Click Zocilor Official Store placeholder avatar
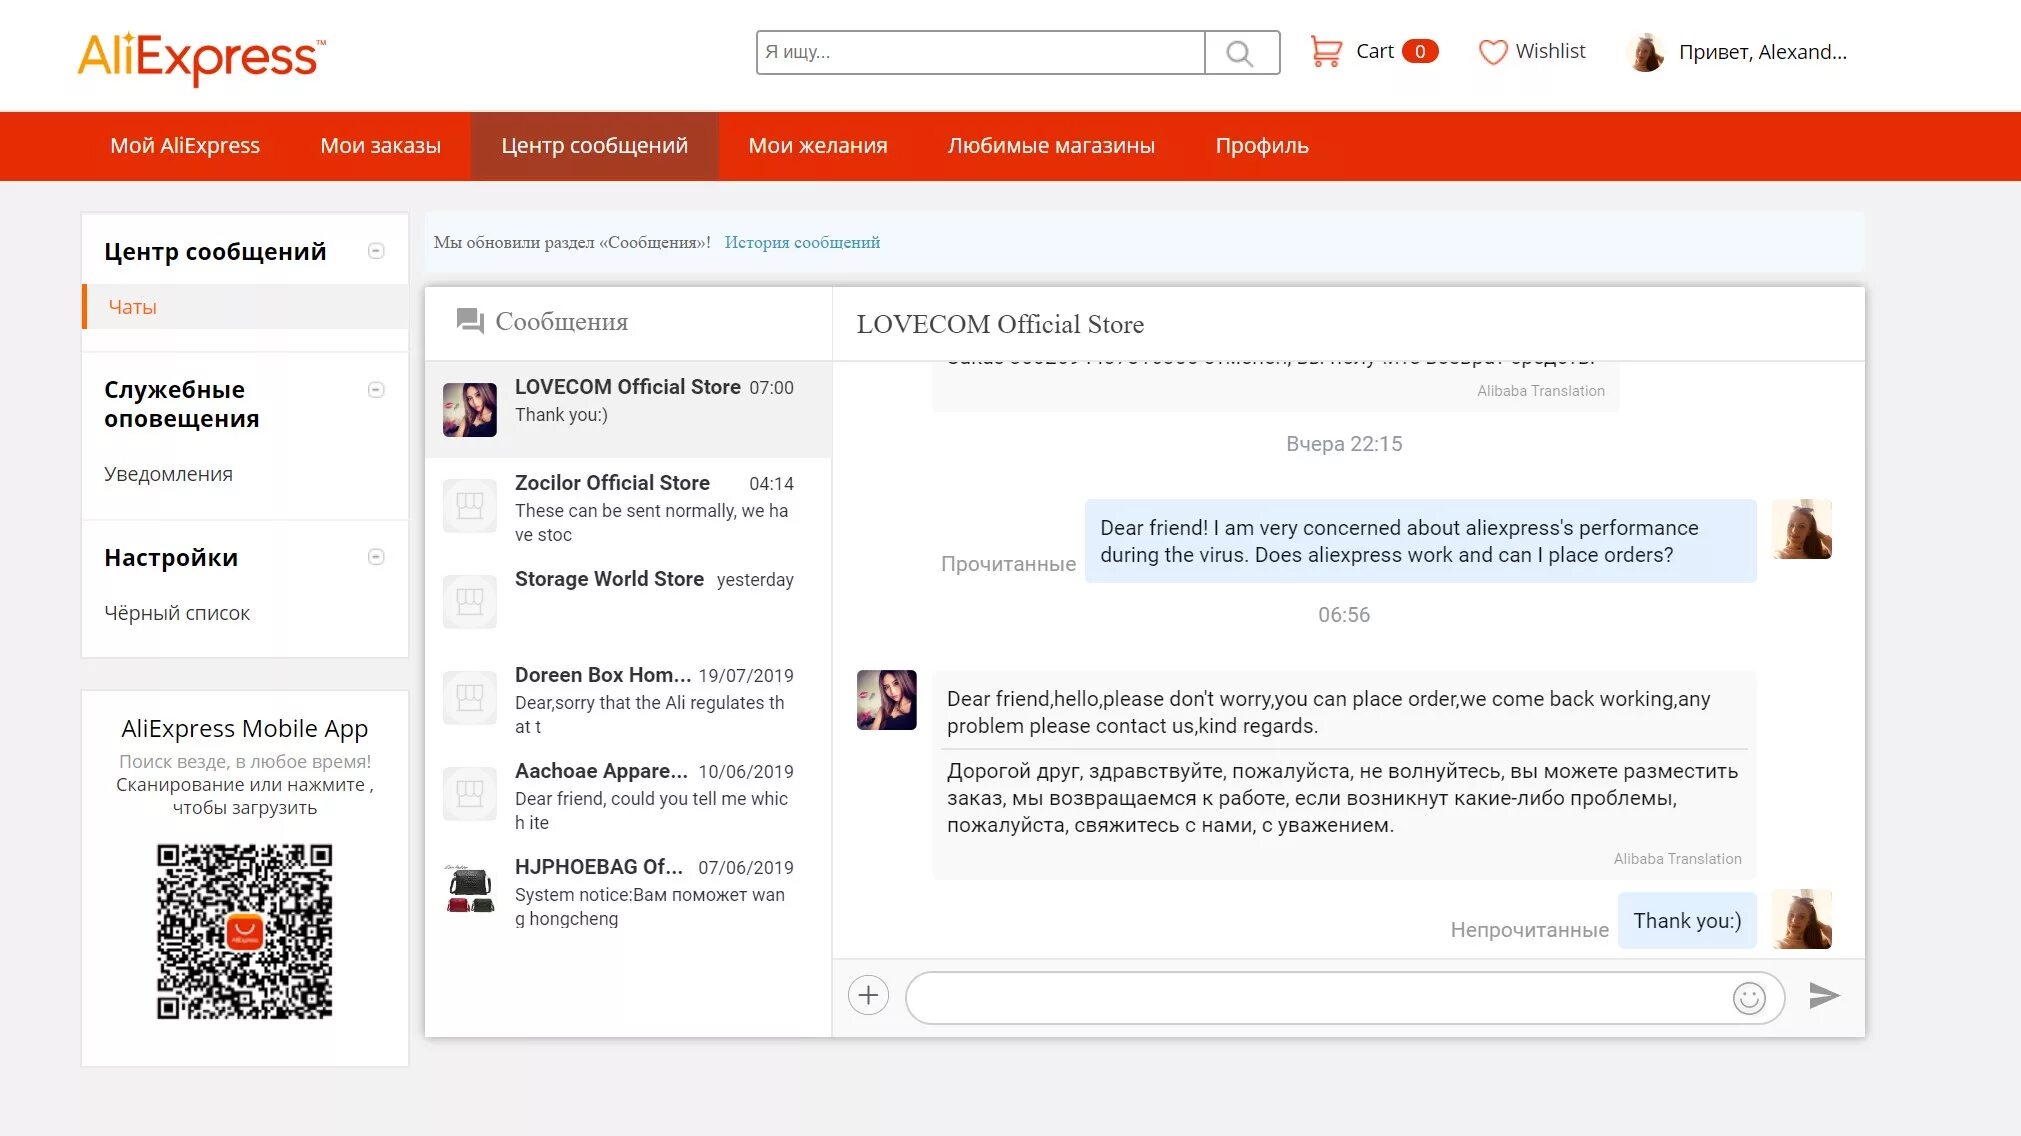This screenshot has width=2021, height=1136. (470, 505)
